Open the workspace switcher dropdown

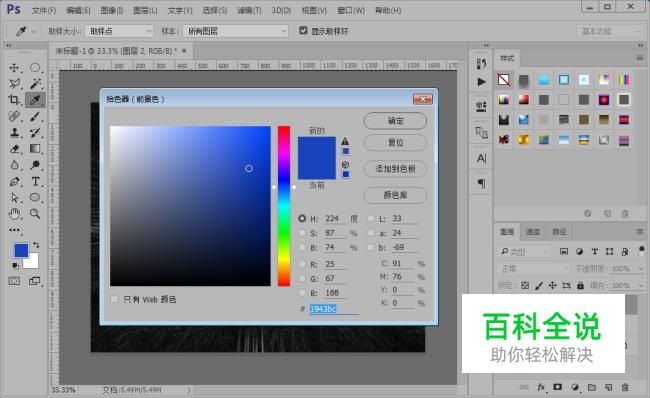[x=610, y=31]
